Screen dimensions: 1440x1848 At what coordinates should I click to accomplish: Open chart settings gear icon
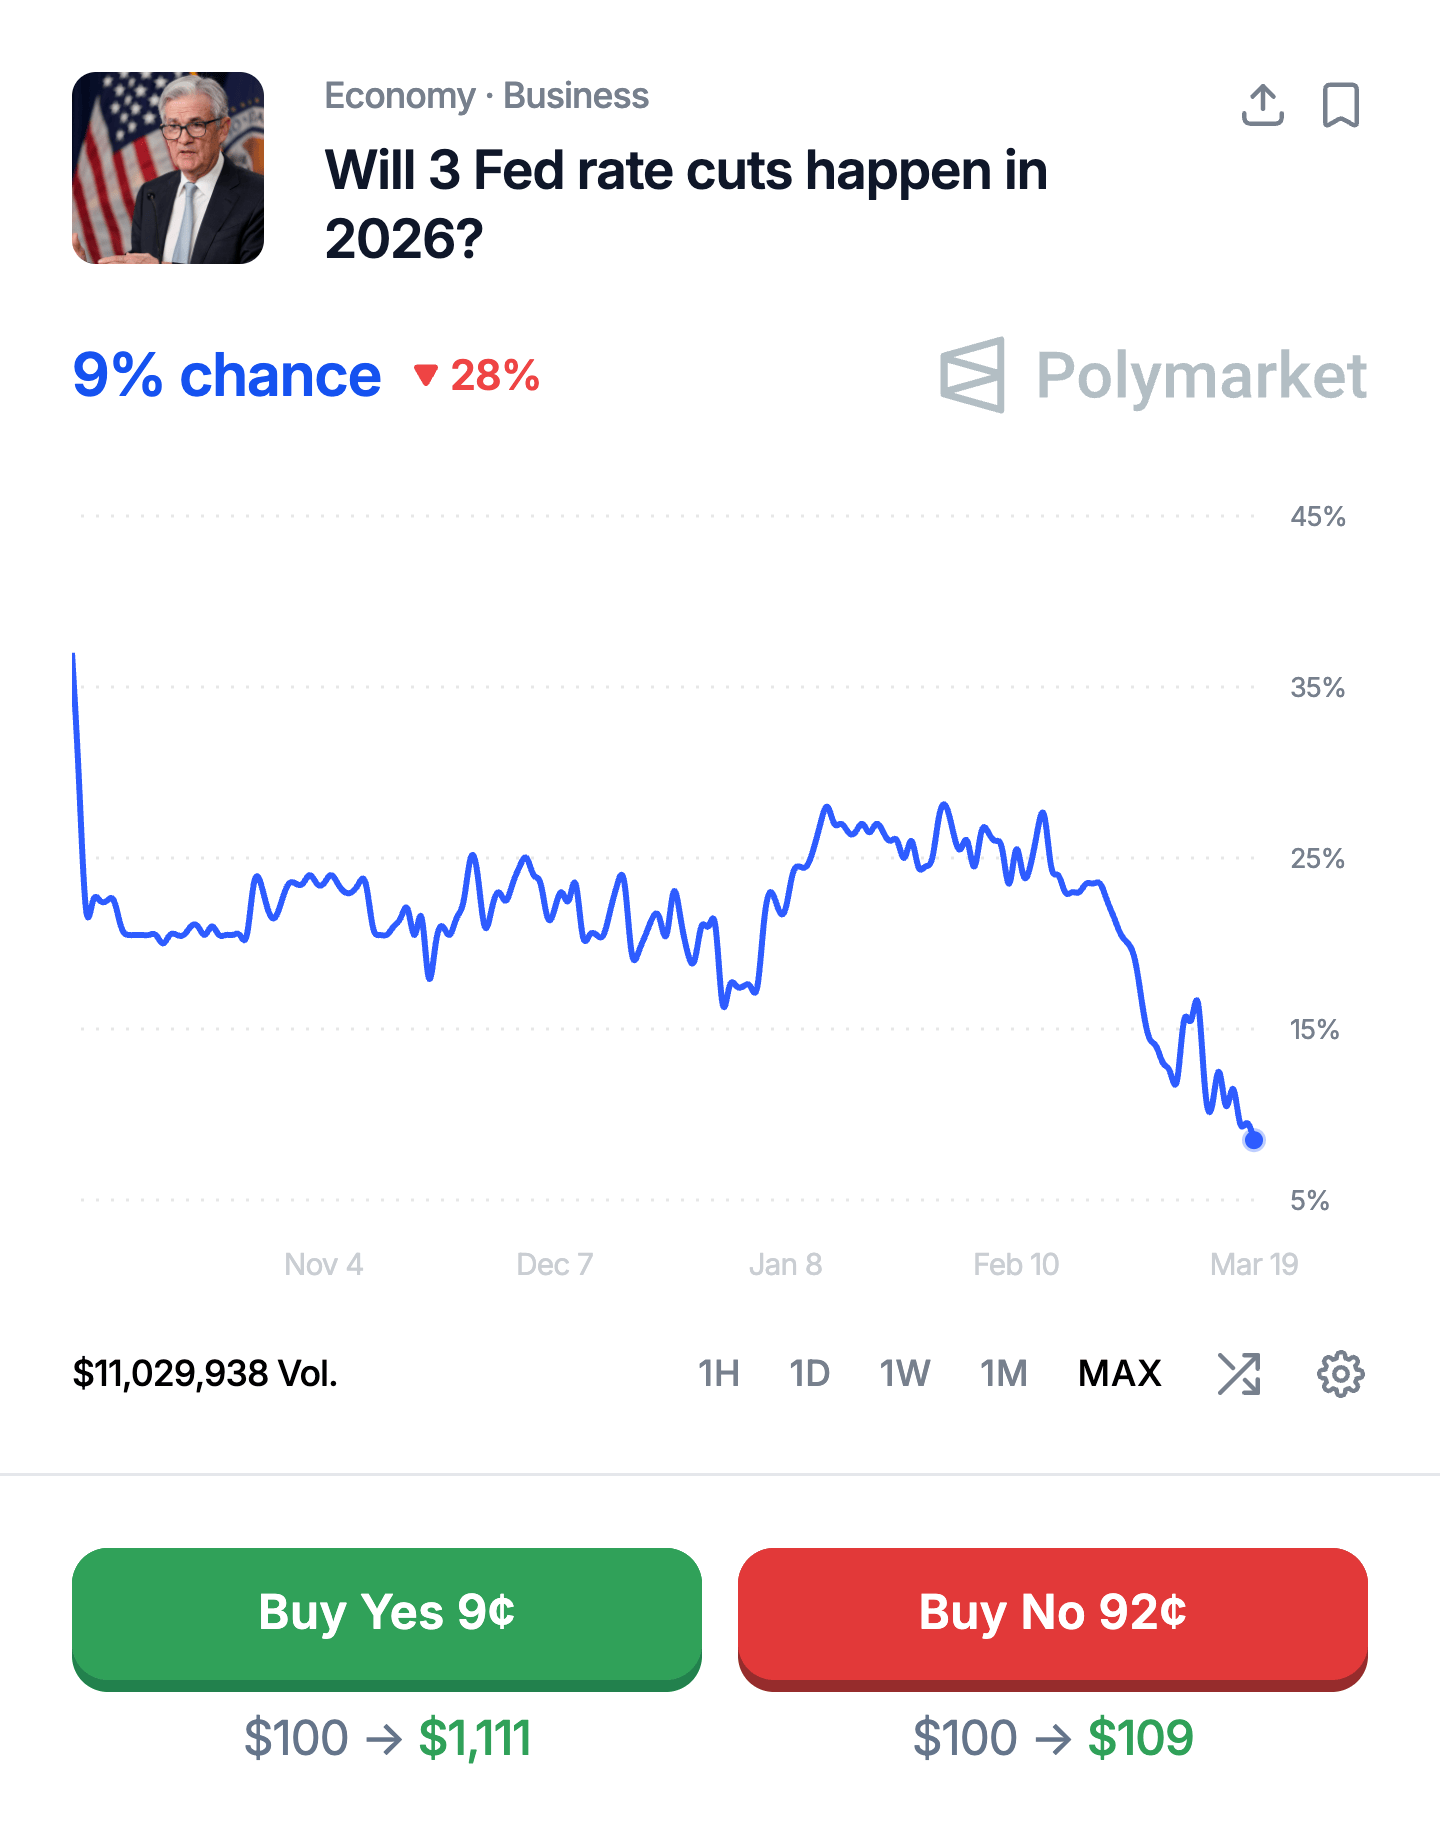click(x=1340, y=1374)
